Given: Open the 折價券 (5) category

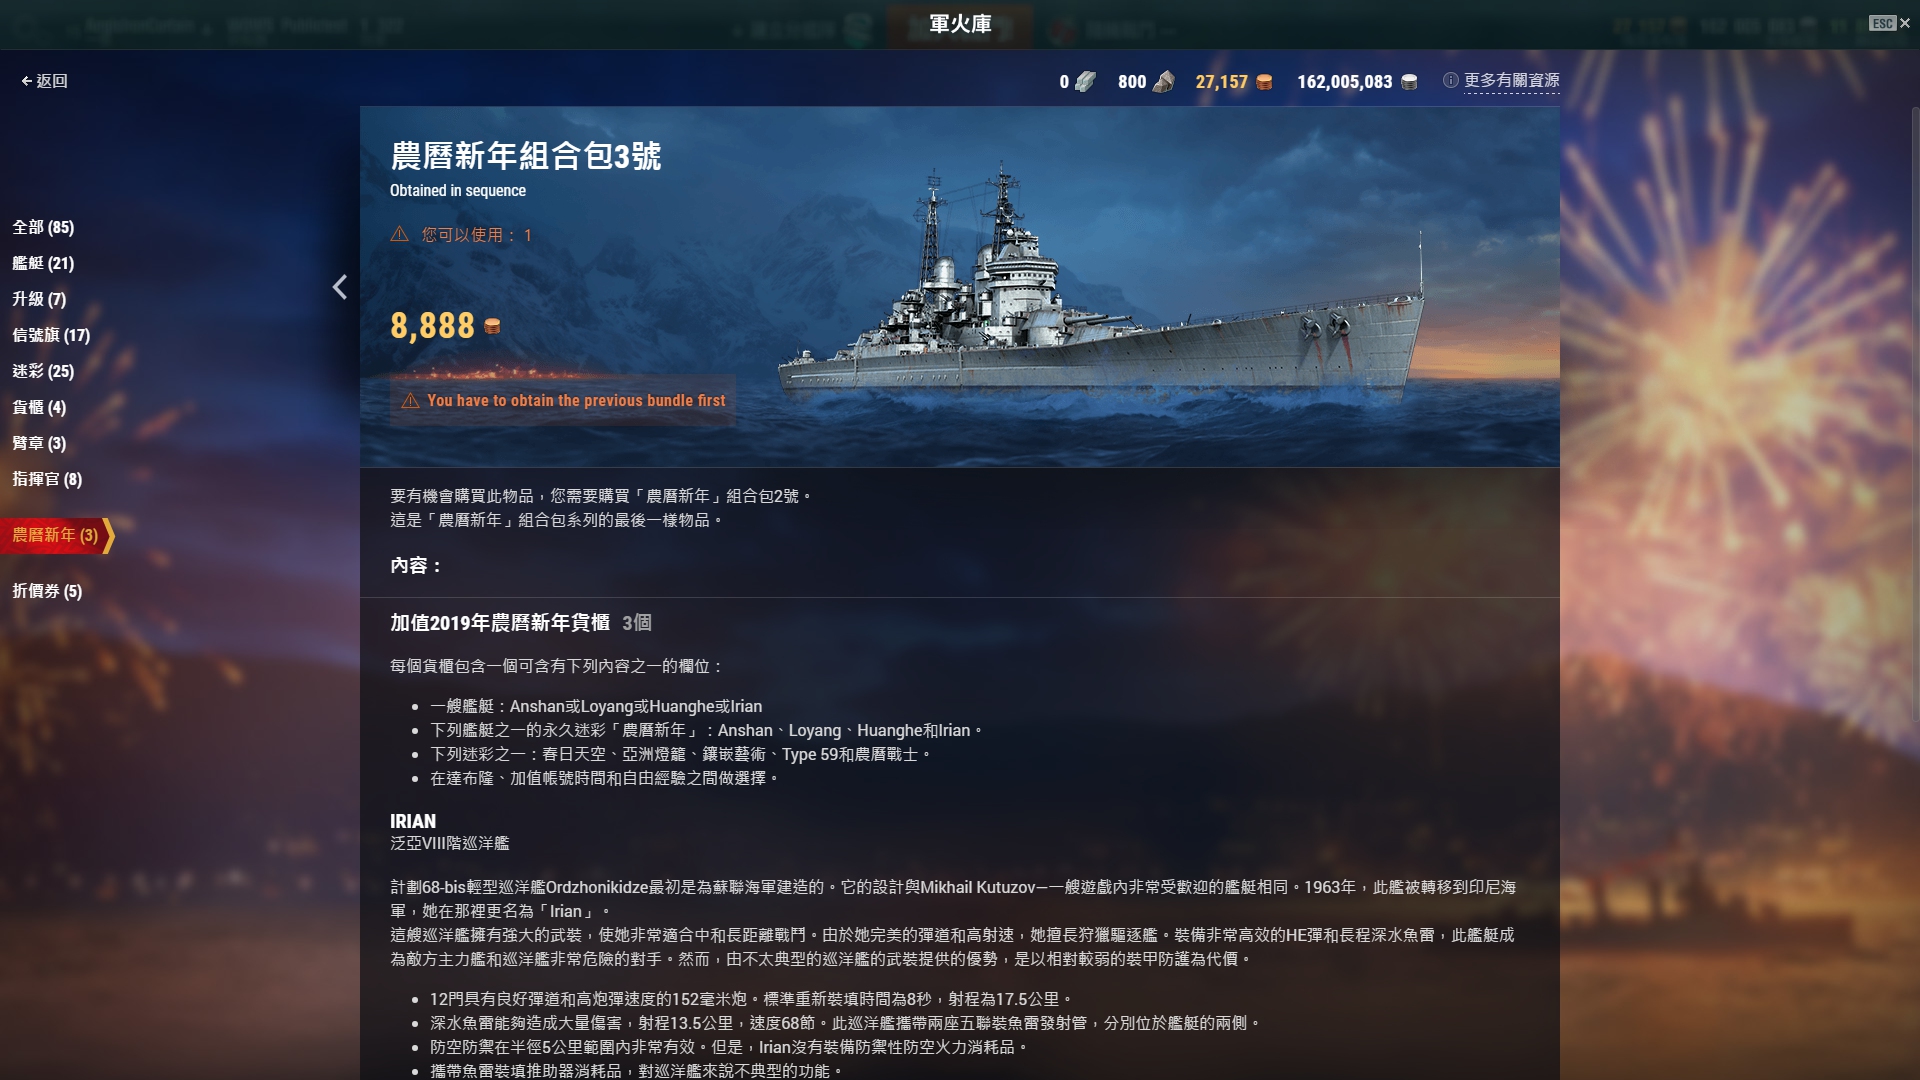Looking at the screenshot, I should click(47, 591).
